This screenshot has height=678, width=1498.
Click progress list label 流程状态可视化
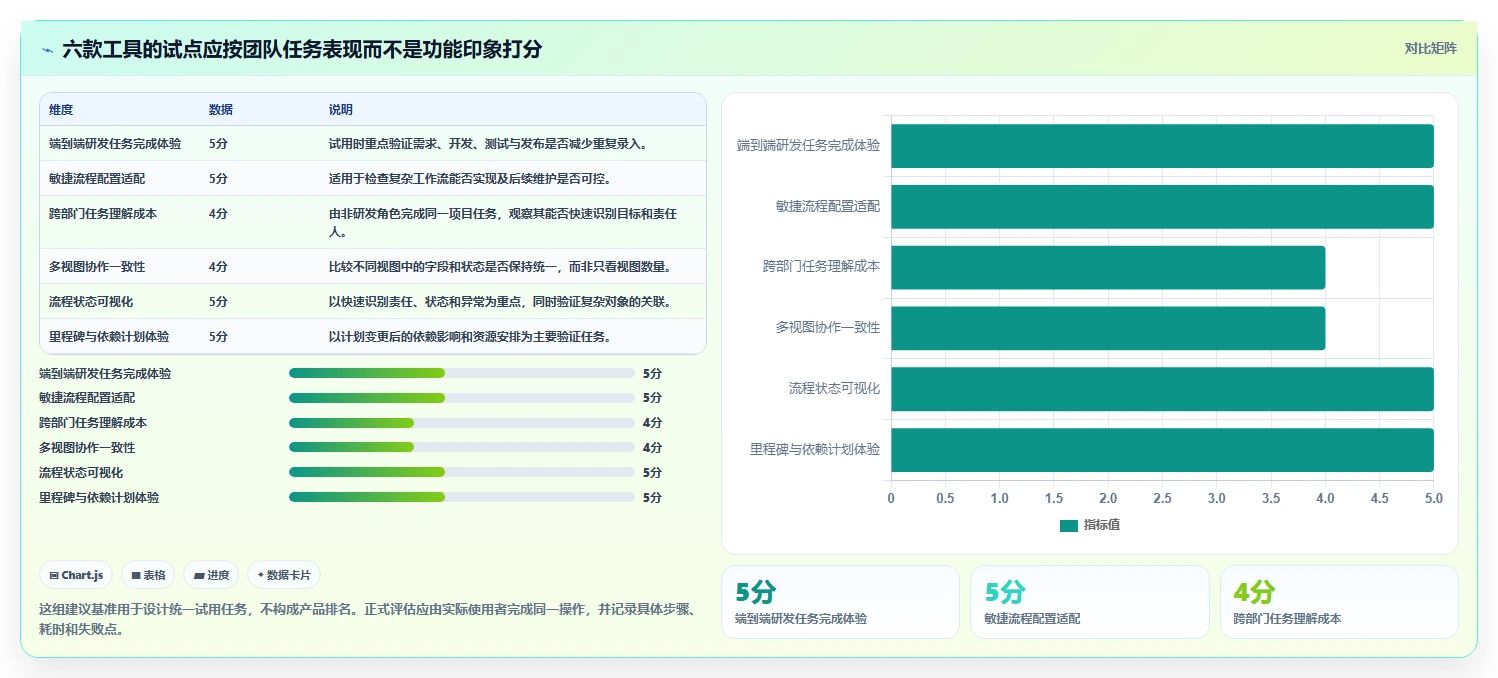(x=81, y=472)
